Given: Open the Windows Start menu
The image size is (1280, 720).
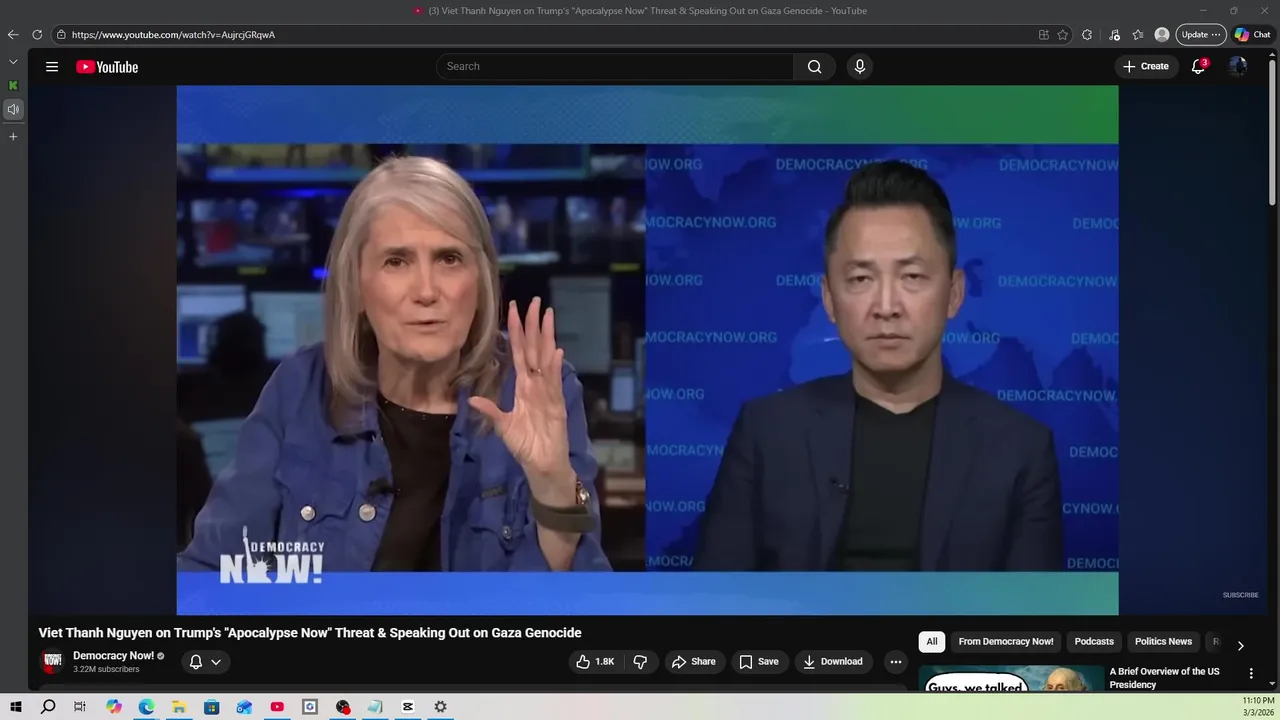Looking at the screenshot, I should click(16, 707).
